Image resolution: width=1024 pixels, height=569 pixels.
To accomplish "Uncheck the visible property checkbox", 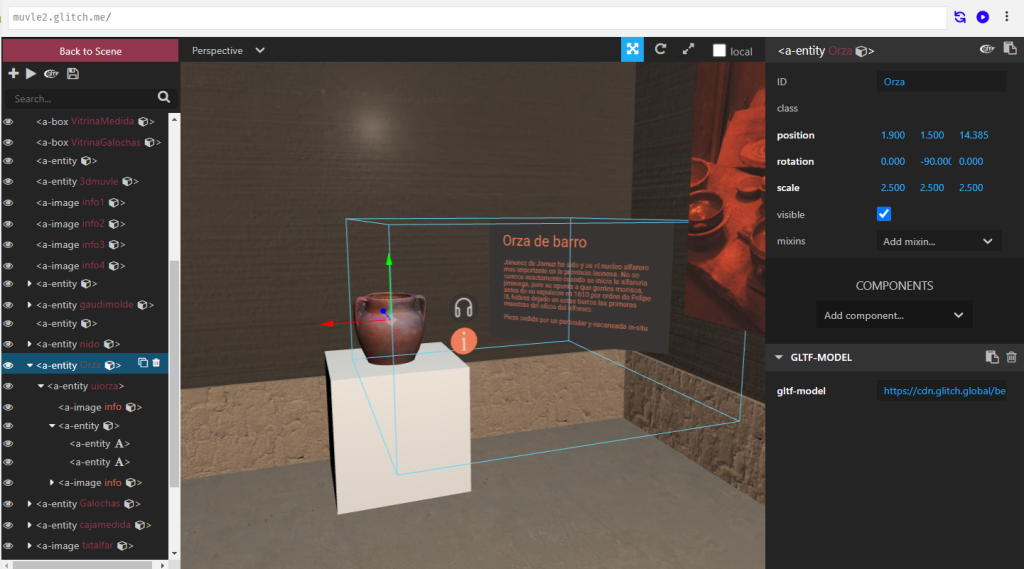I will click(884, 214).
